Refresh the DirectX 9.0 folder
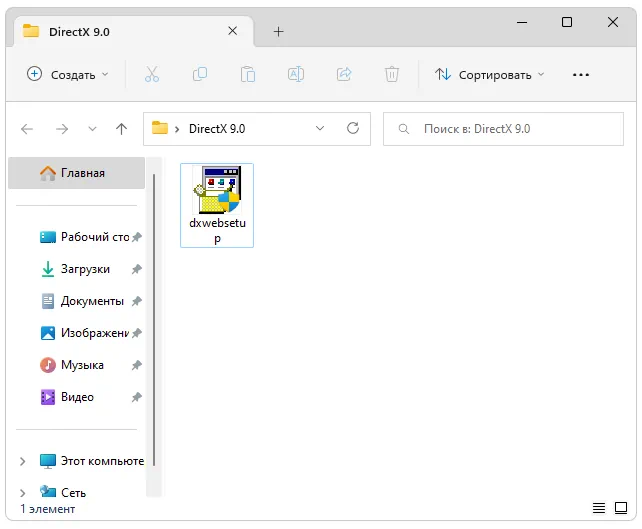The height and width of the screenshot is (529, 642). click(x=353, y=129)
